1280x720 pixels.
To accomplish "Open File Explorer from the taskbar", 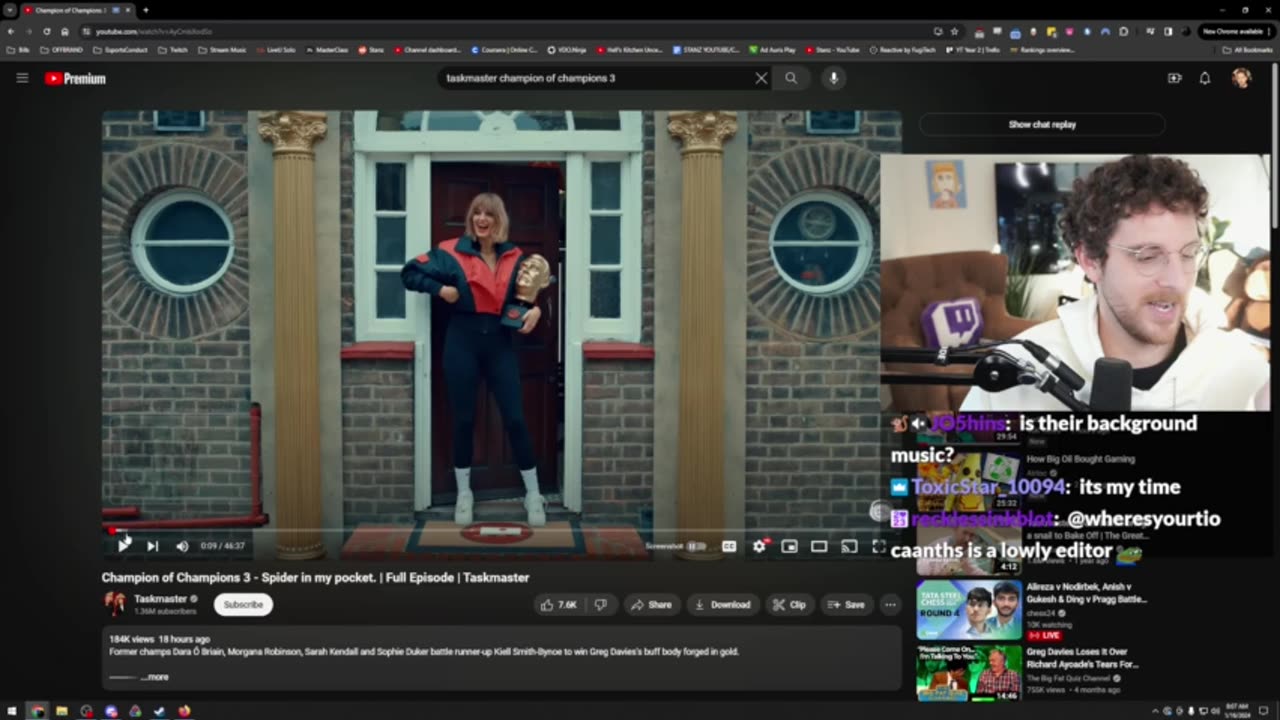I will [x=62, y=711].
